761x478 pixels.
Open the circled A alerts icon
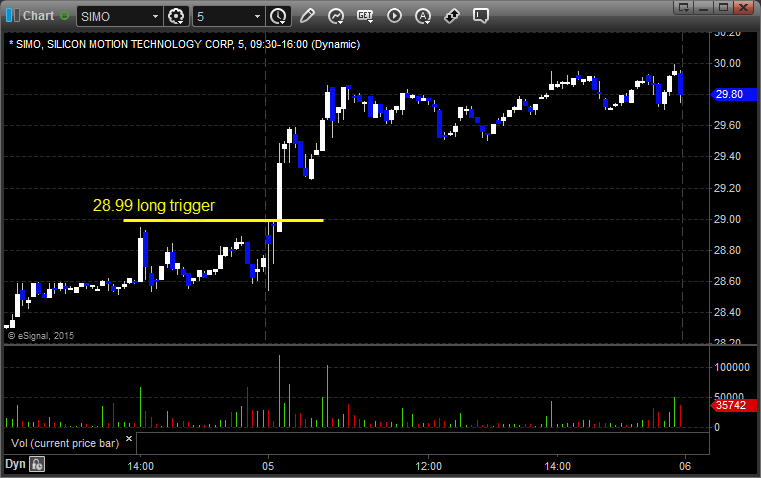point(423,16)
